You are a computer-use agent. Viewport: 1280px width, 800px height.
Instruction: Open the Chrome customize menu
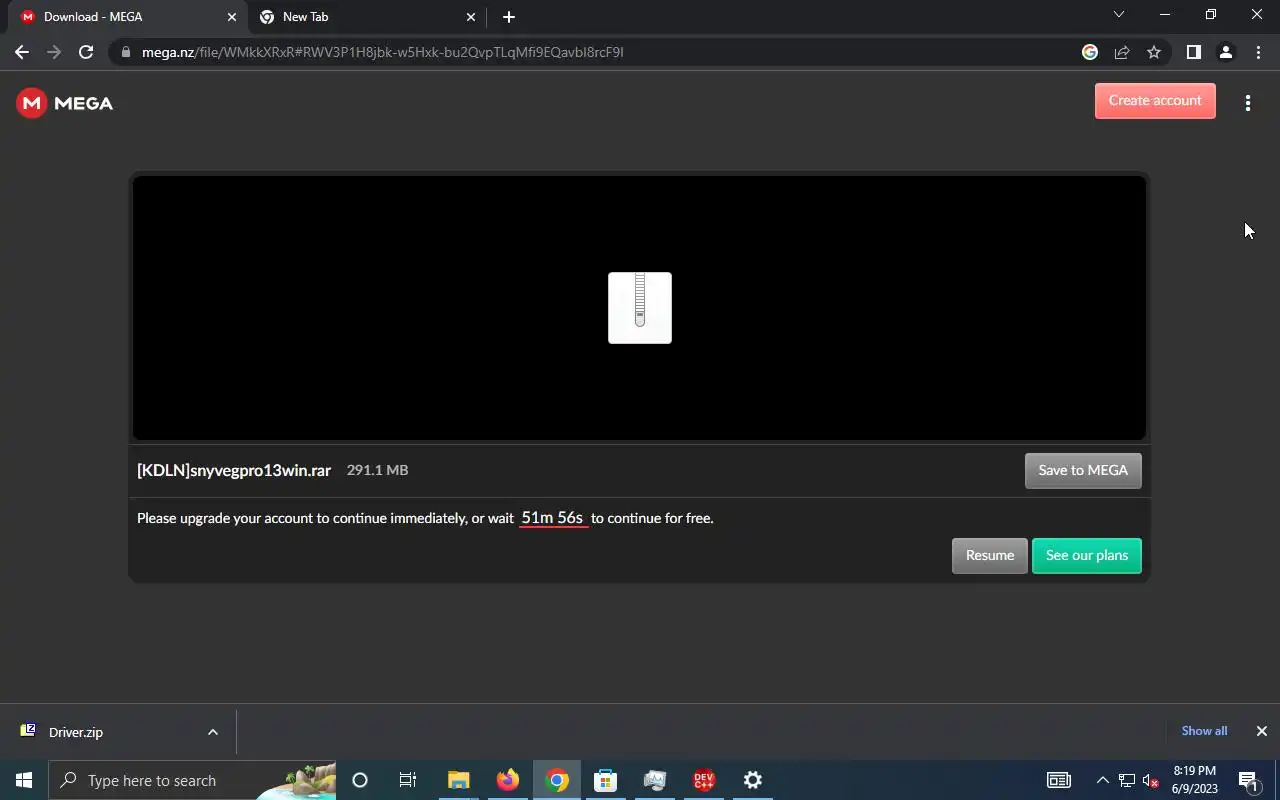pyautogui.click(x=1258, y=52)
